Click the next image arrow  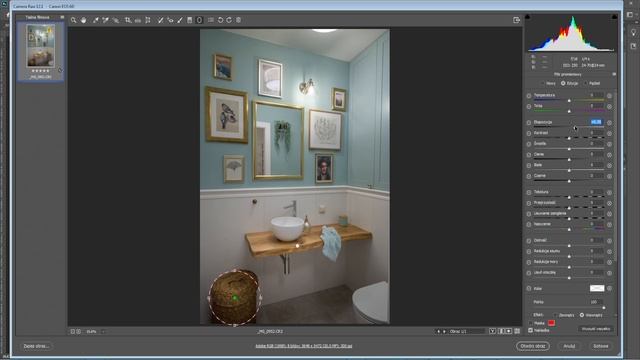(444, 331)
